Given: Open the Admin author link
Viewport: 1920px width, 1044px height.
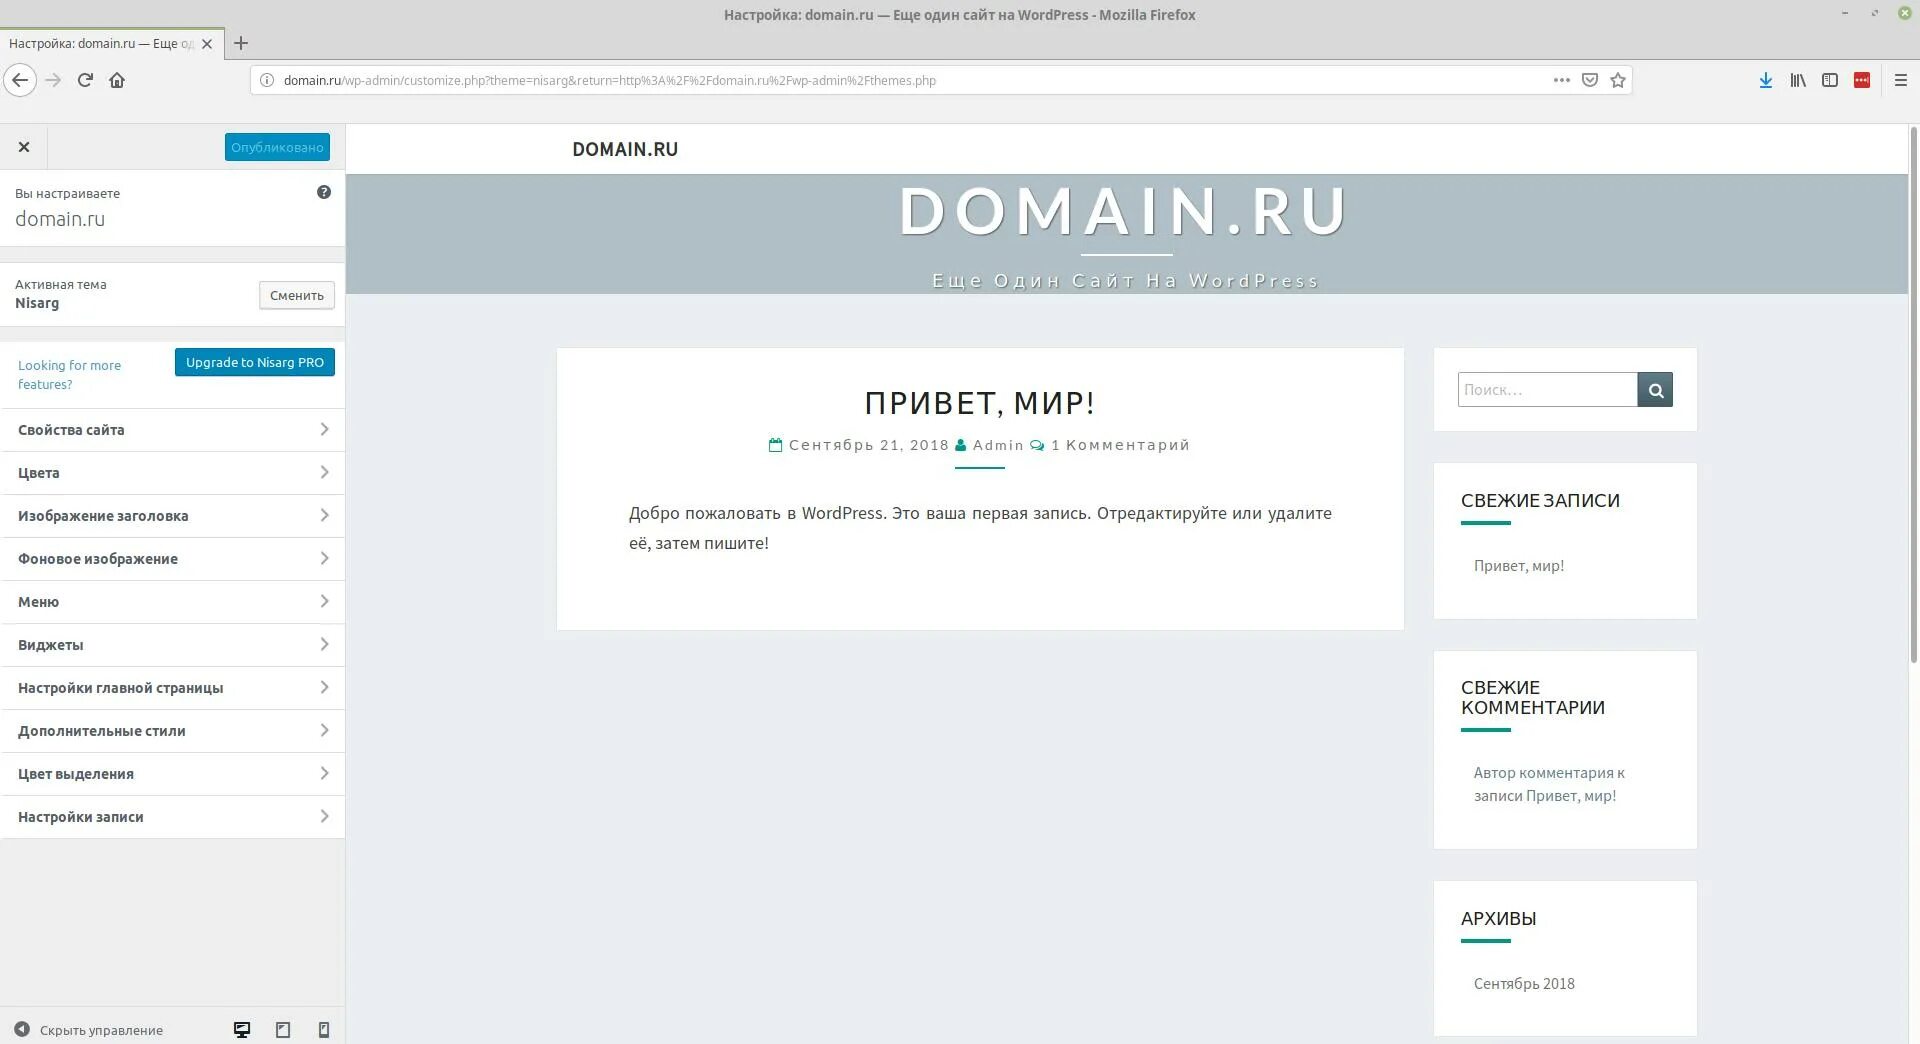Looking at the screenshot, I should pyautogui.click(x=998, y=445).
